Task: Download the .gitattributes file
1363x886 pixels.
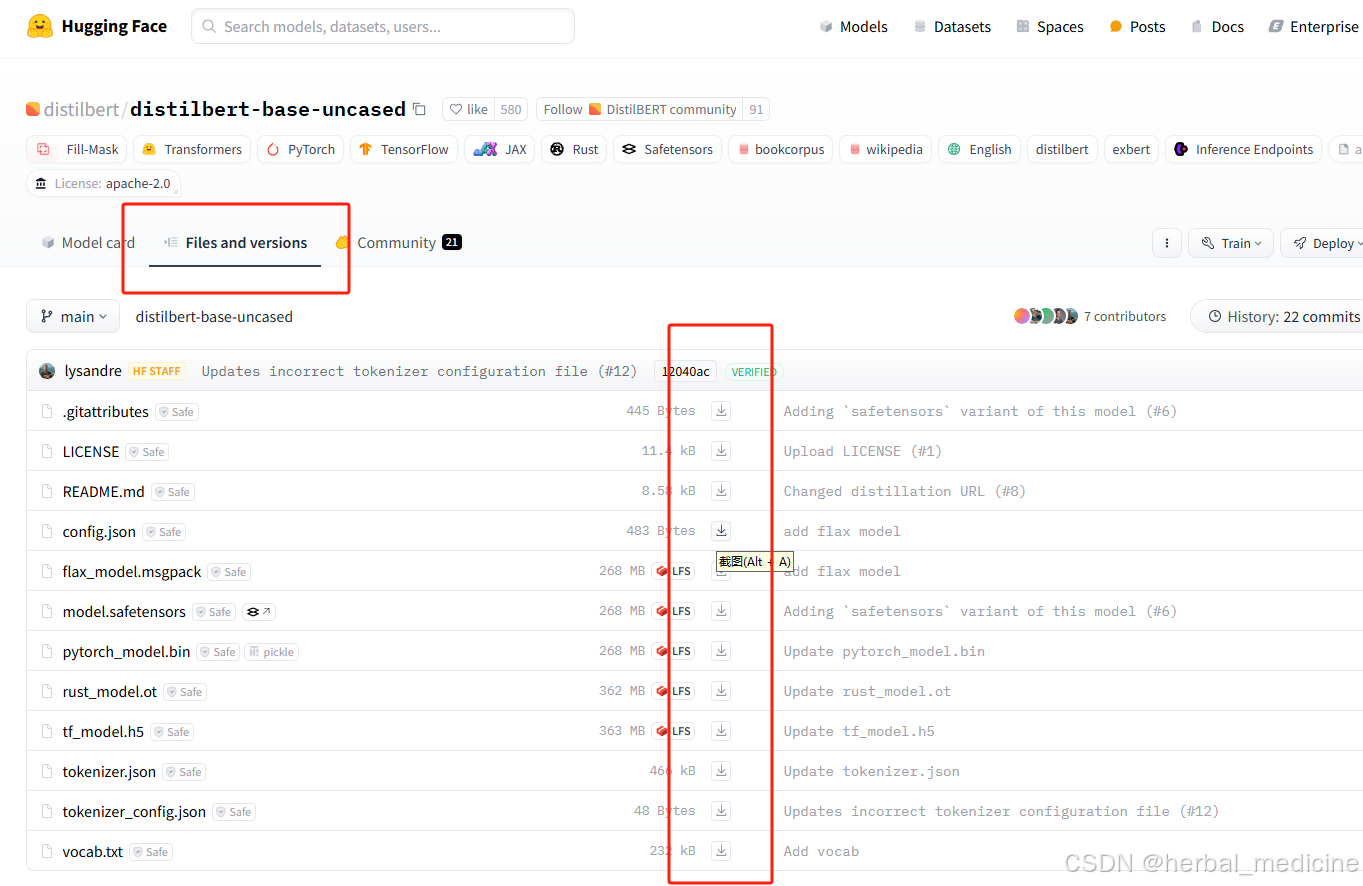Action: [x=721, y=411]
